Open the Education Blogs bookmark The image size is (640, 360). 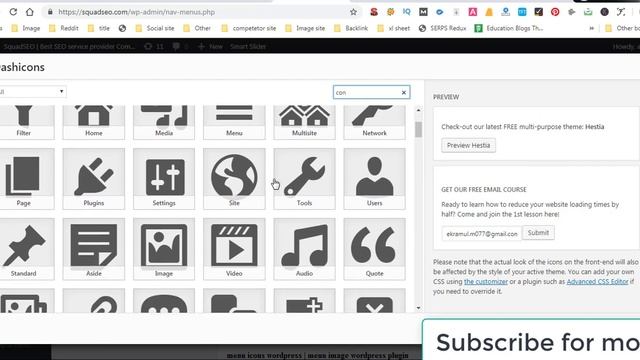pyautogui.click(x=509, y=28)
